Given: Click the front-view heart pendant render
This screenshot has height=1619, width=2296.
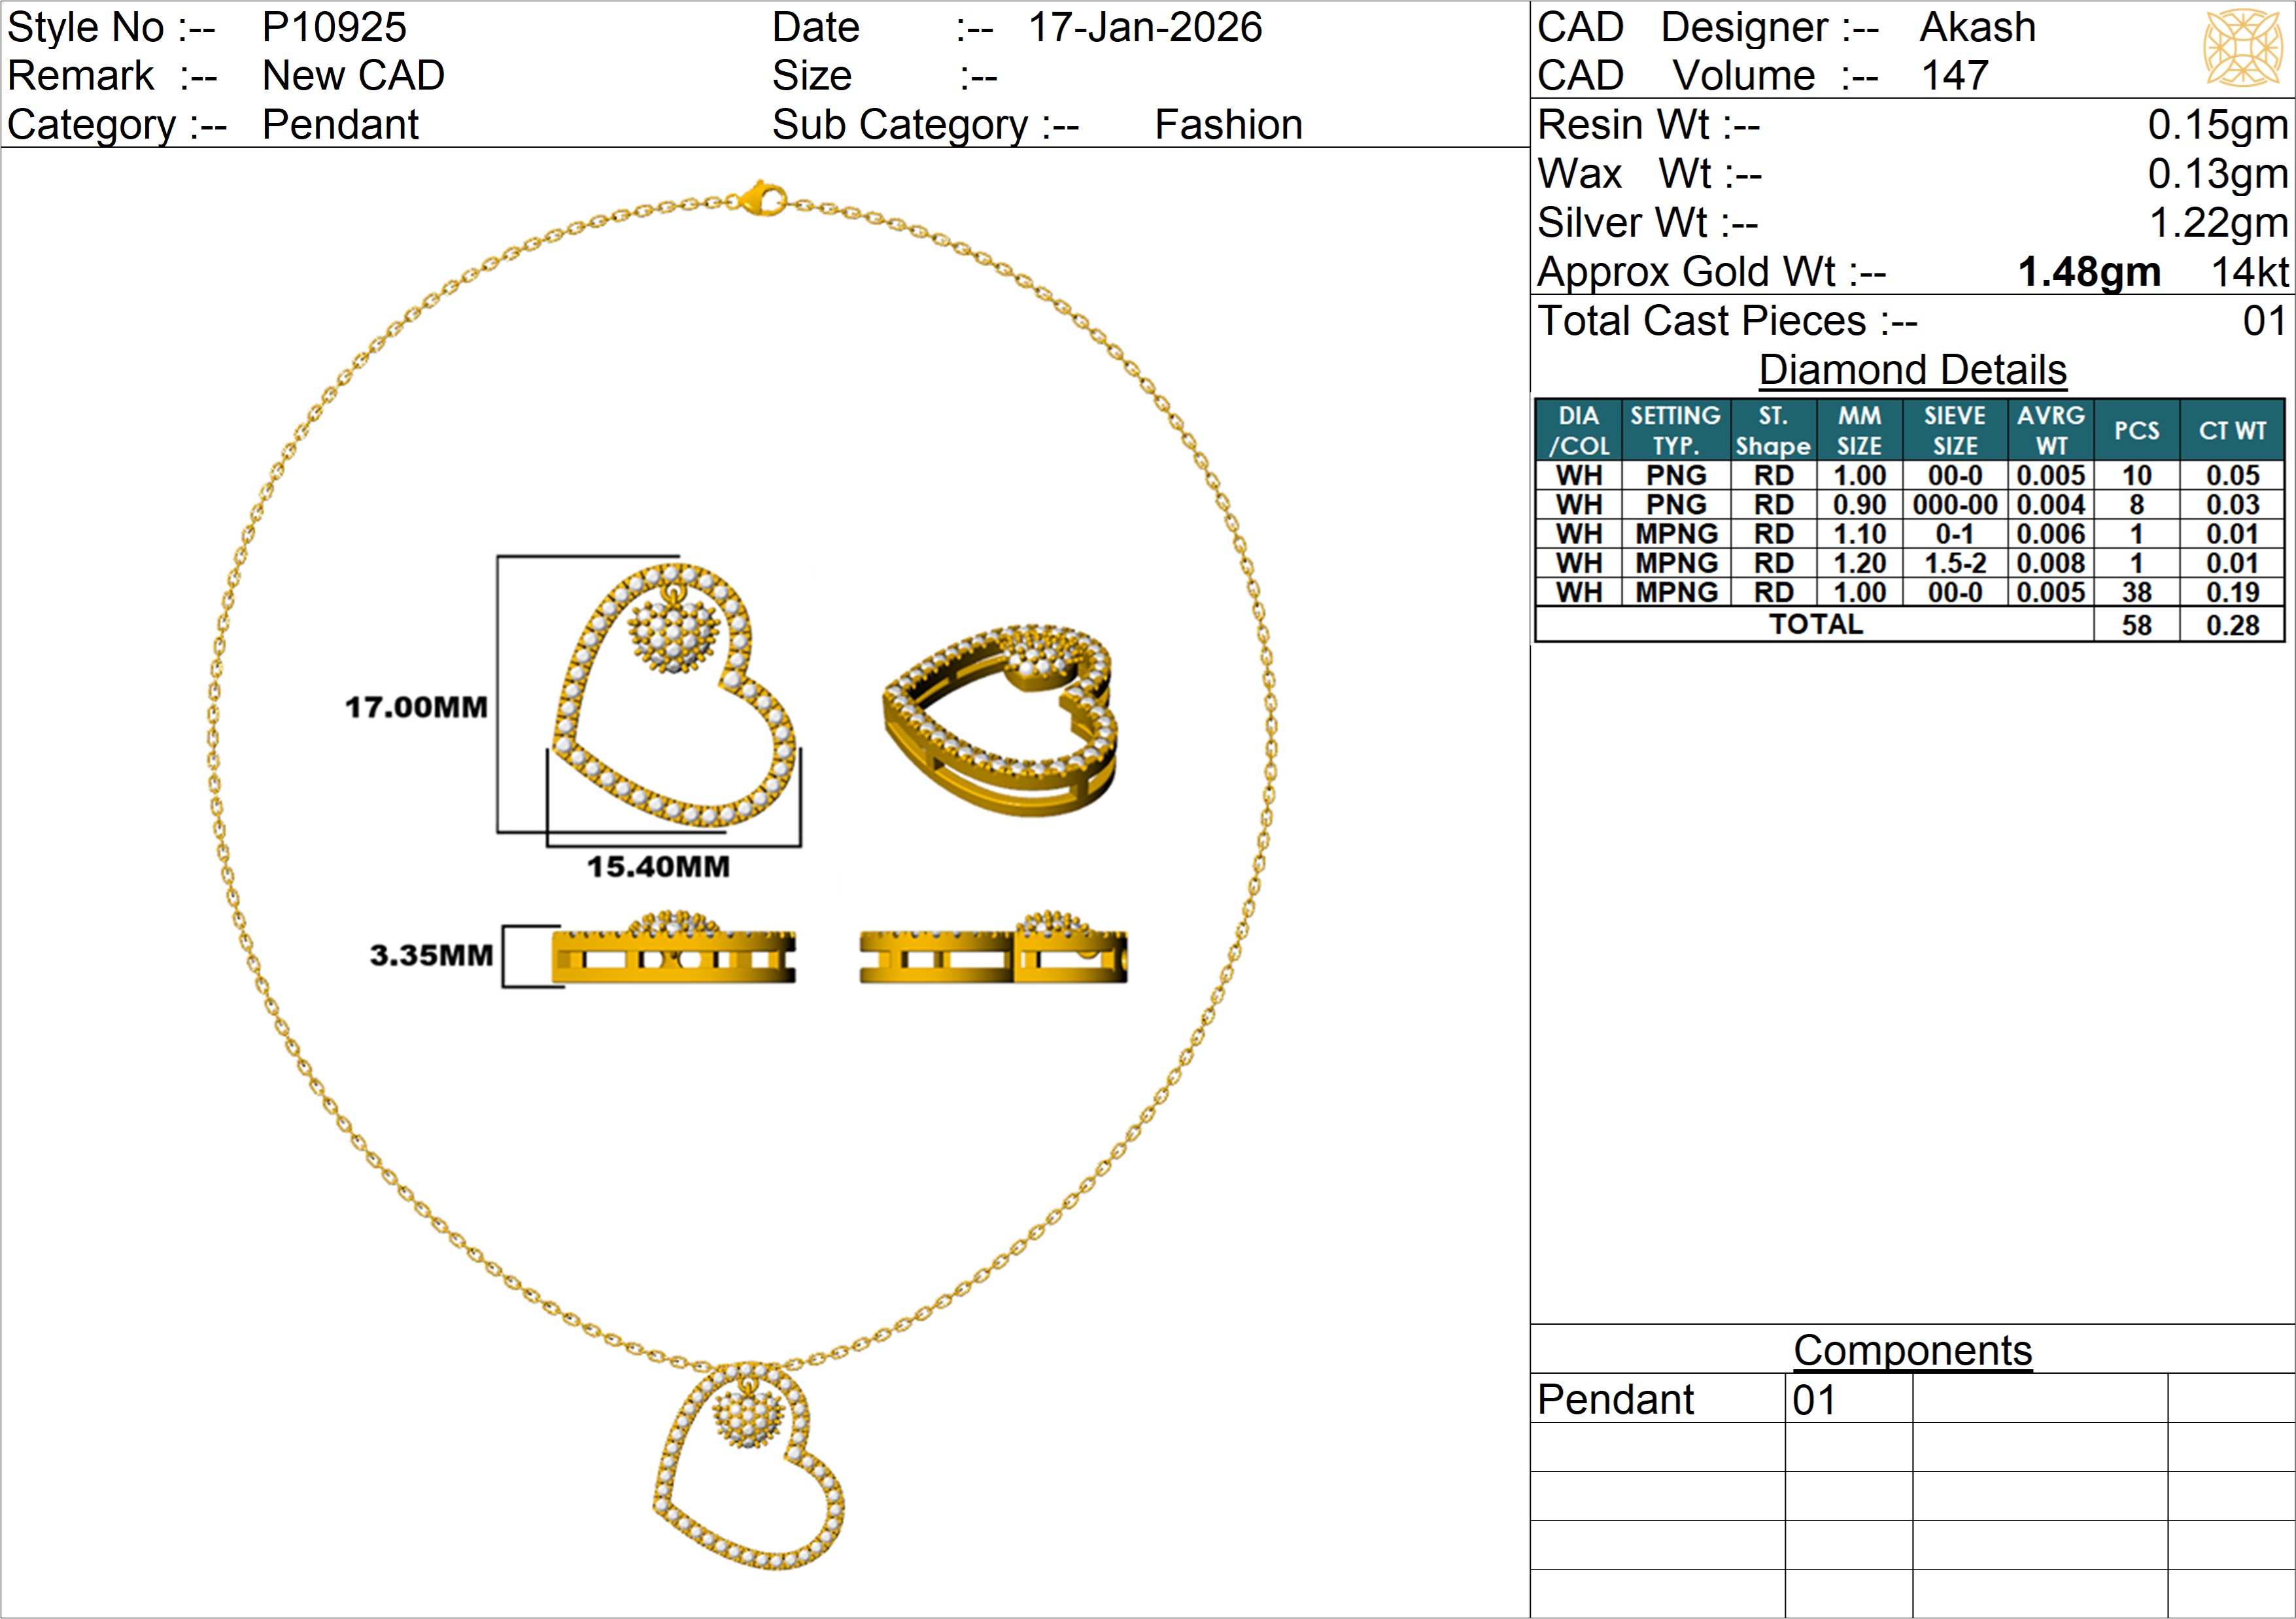Looking at the screenshot, I should 675,695.
